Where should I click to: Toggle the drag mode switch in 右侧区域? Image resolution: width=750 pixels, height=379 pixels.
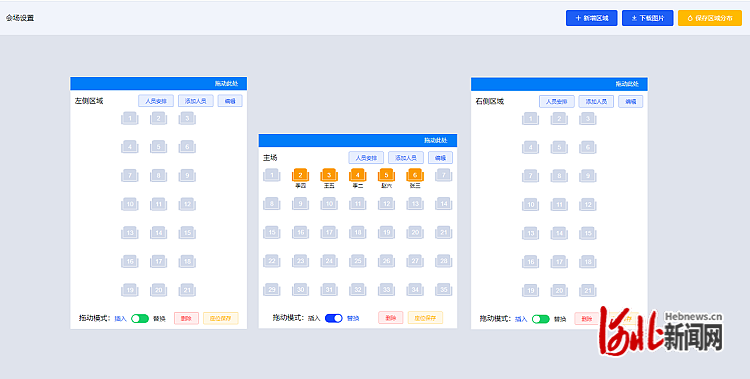click(x=541, y=319)
